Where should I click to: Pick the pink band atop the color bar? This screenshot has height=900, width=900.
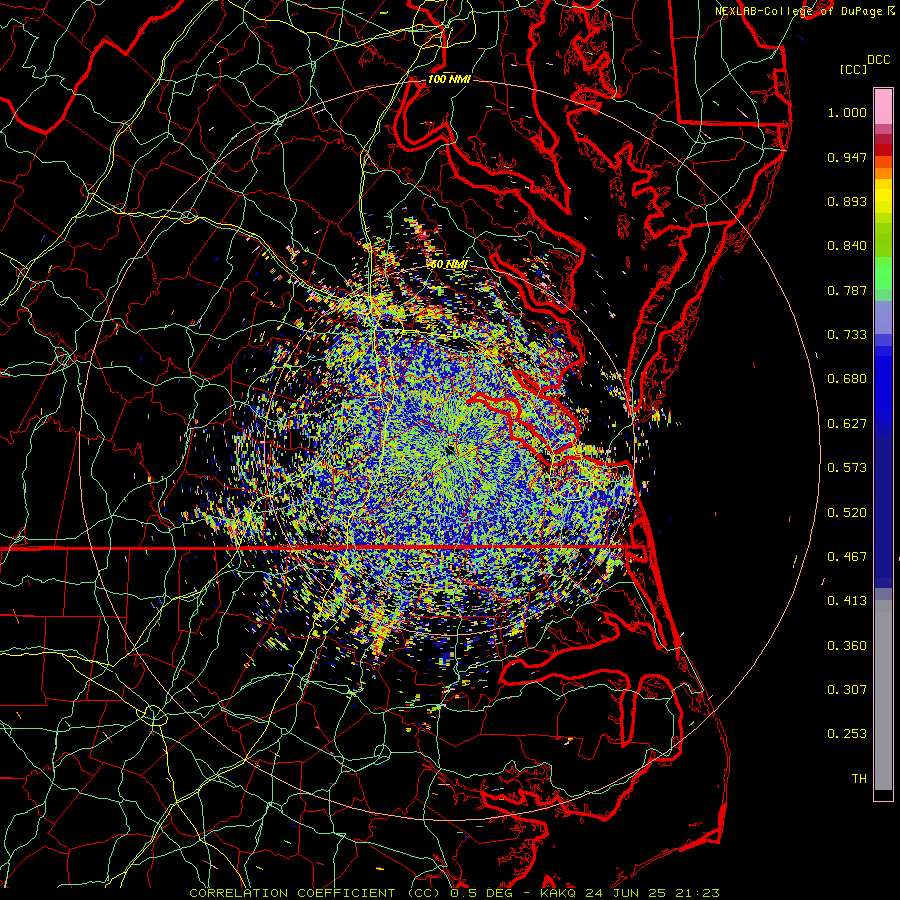pos(883,106)
